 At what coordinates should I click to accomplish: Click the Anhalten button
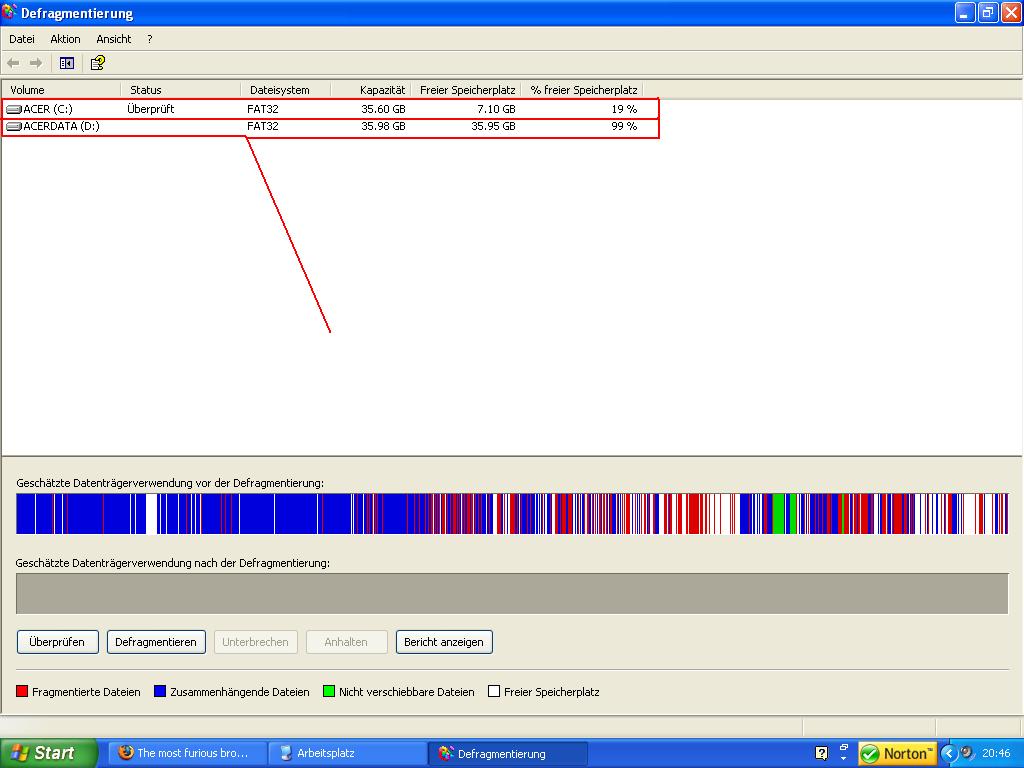point(346,642)
